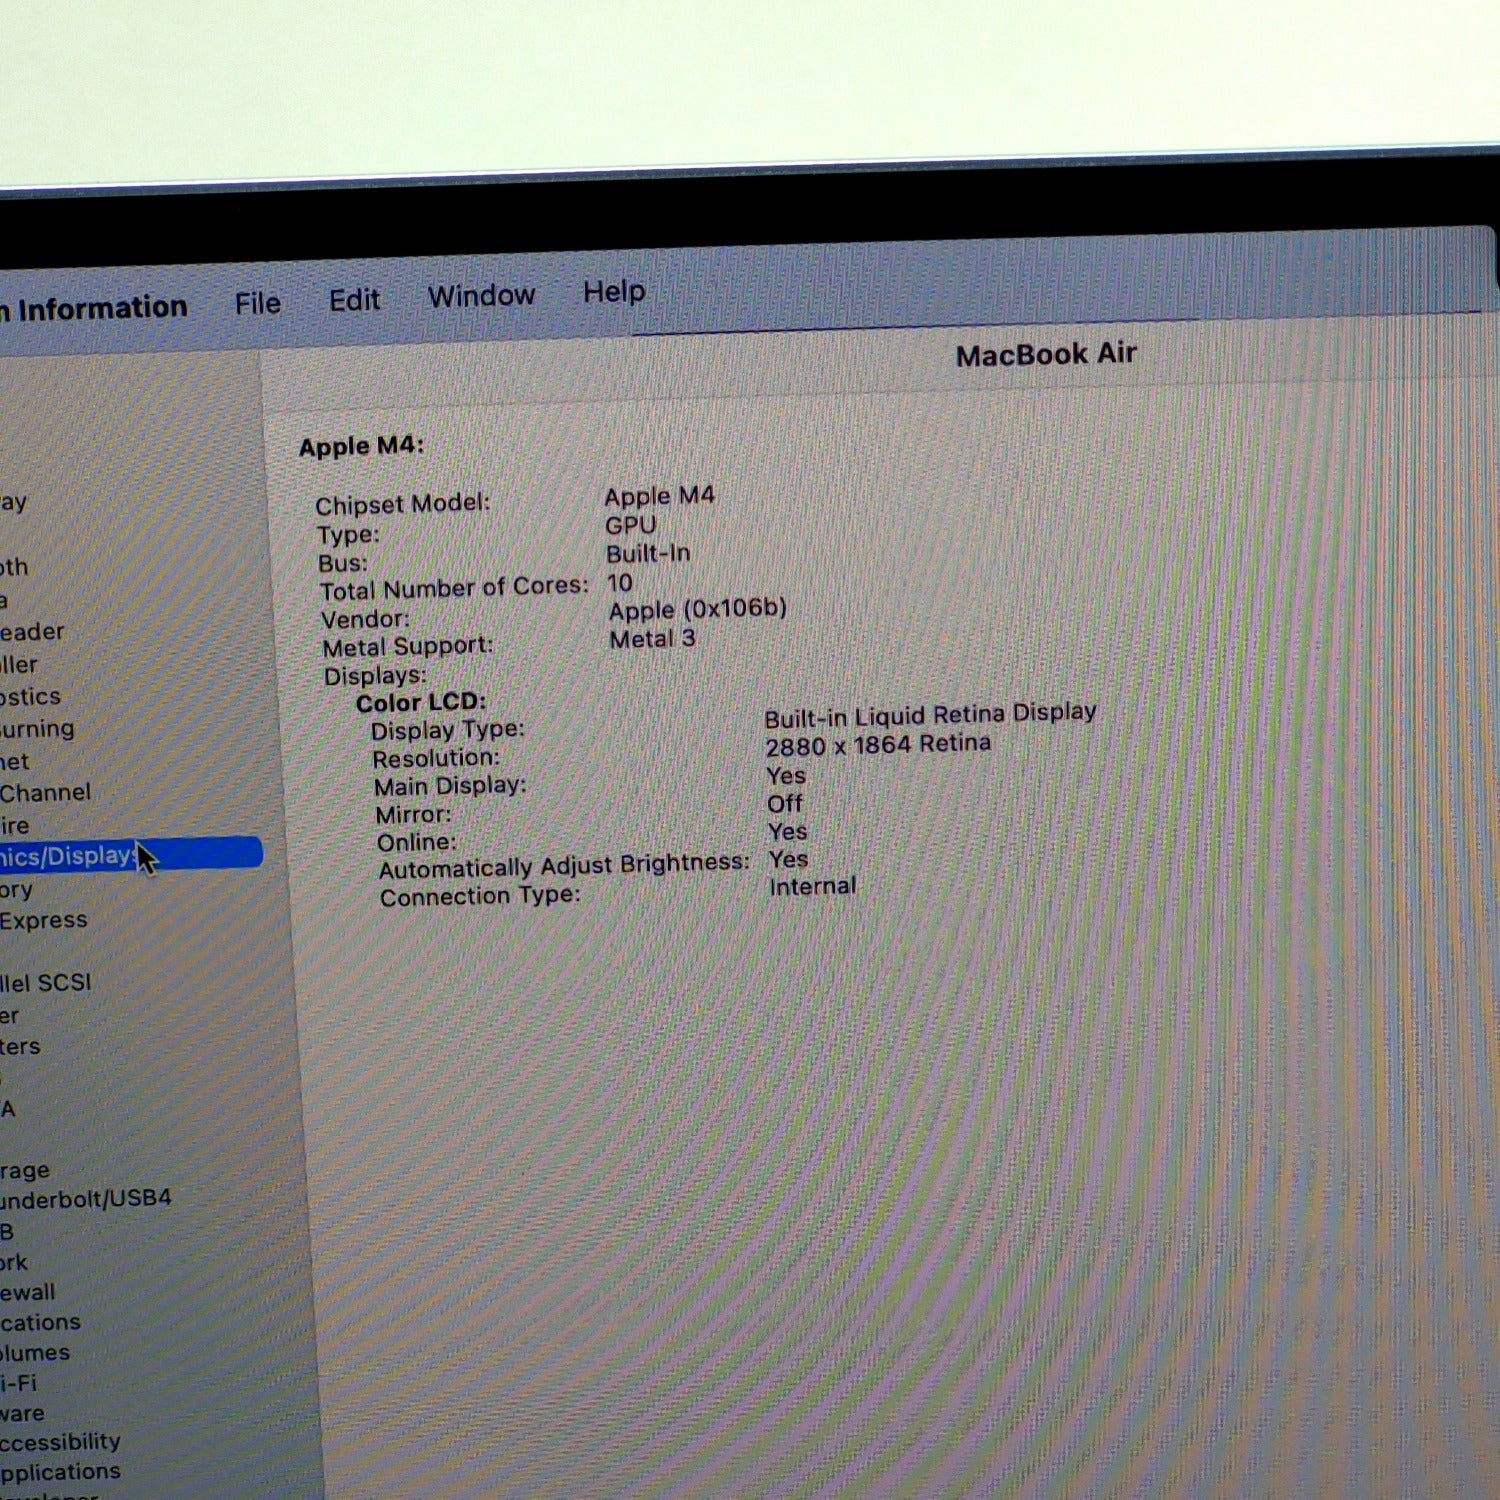Click the 'Displays:' label
Screen dimensions: 1500x1500
point(375,676)
